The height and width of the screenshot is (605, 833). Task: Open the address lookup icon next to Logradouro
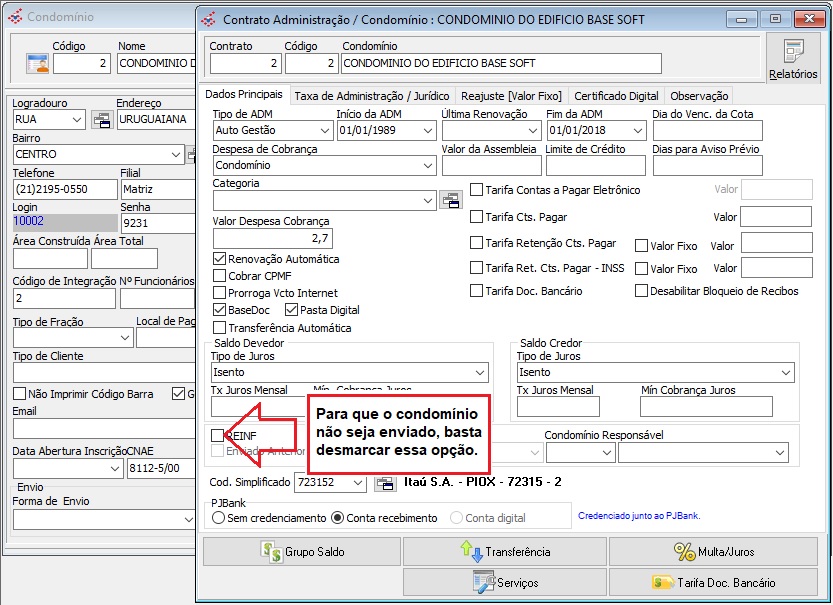pyautogui.click(x=102, y=120)
